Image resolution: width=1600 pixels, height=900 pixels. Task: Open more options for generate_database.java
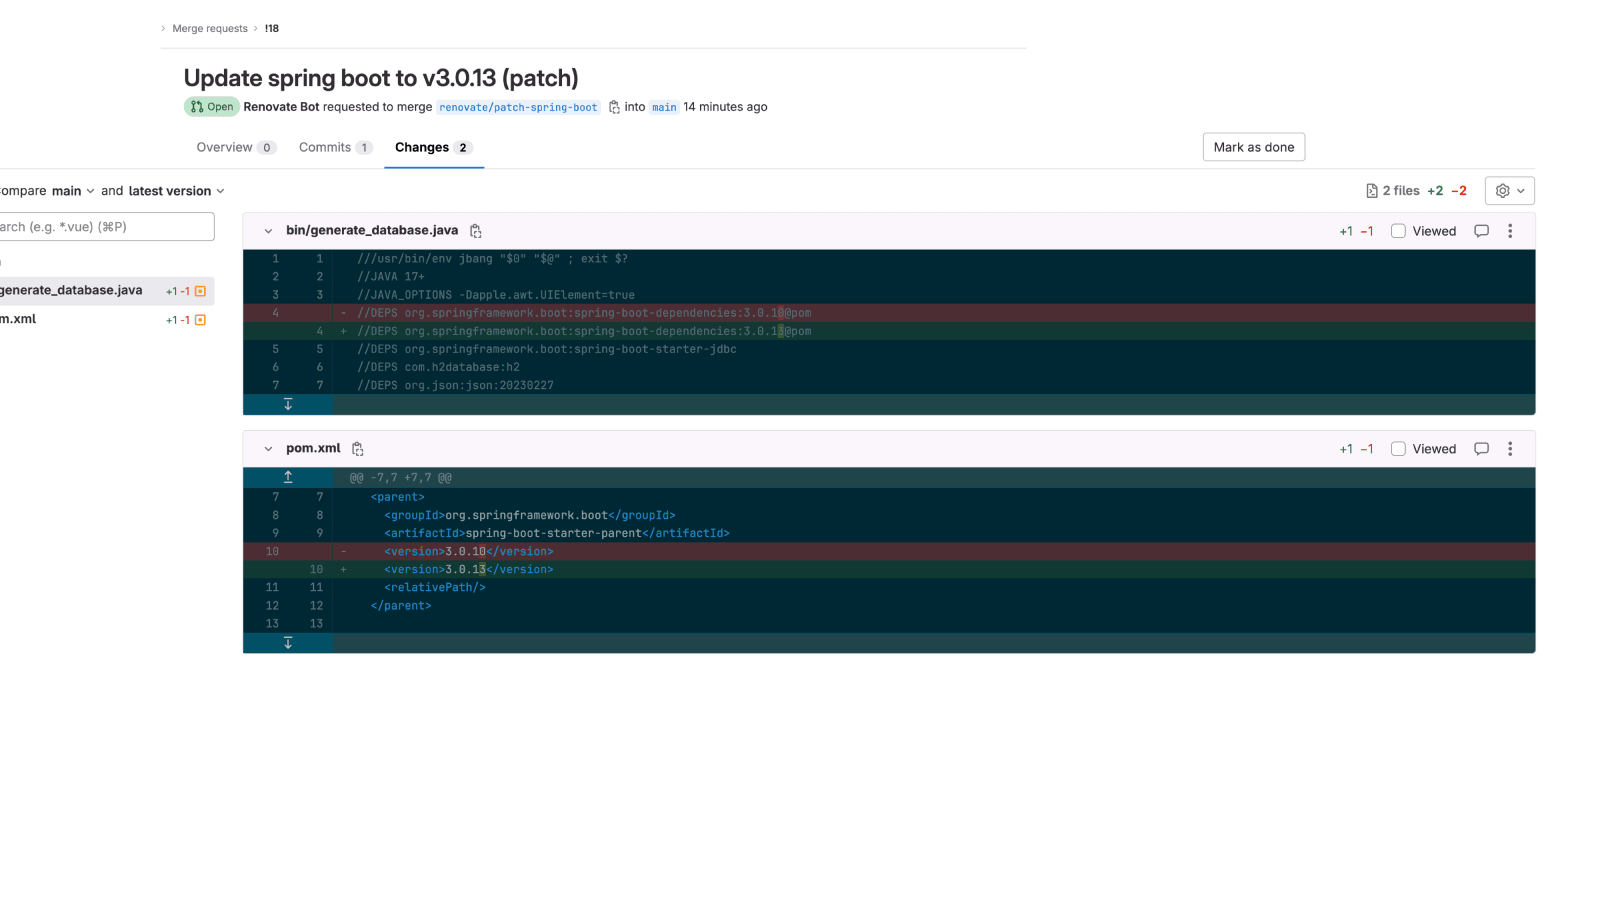(1510, 231)
